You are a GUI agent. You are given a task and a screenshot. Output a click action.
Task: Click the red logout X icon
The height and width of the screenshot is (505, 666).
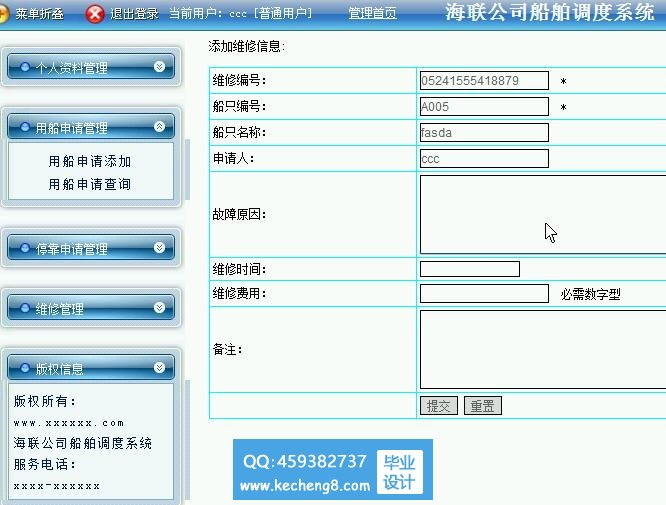(95, 14)
